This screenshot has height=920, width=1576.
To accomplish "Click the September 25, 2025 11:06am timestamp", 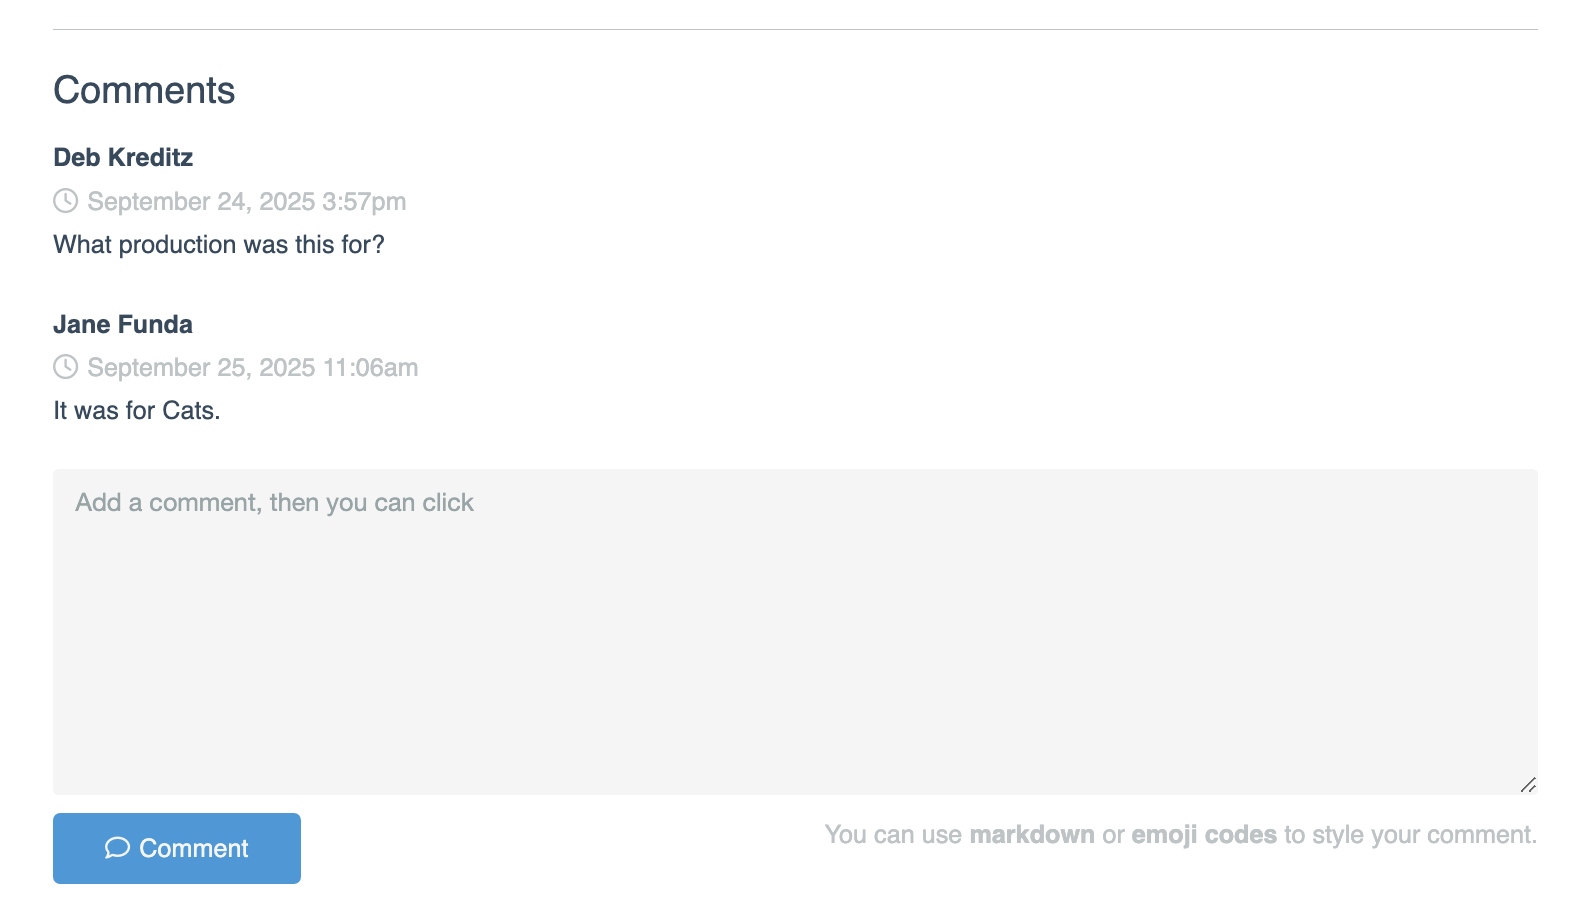I will (252, 368).
